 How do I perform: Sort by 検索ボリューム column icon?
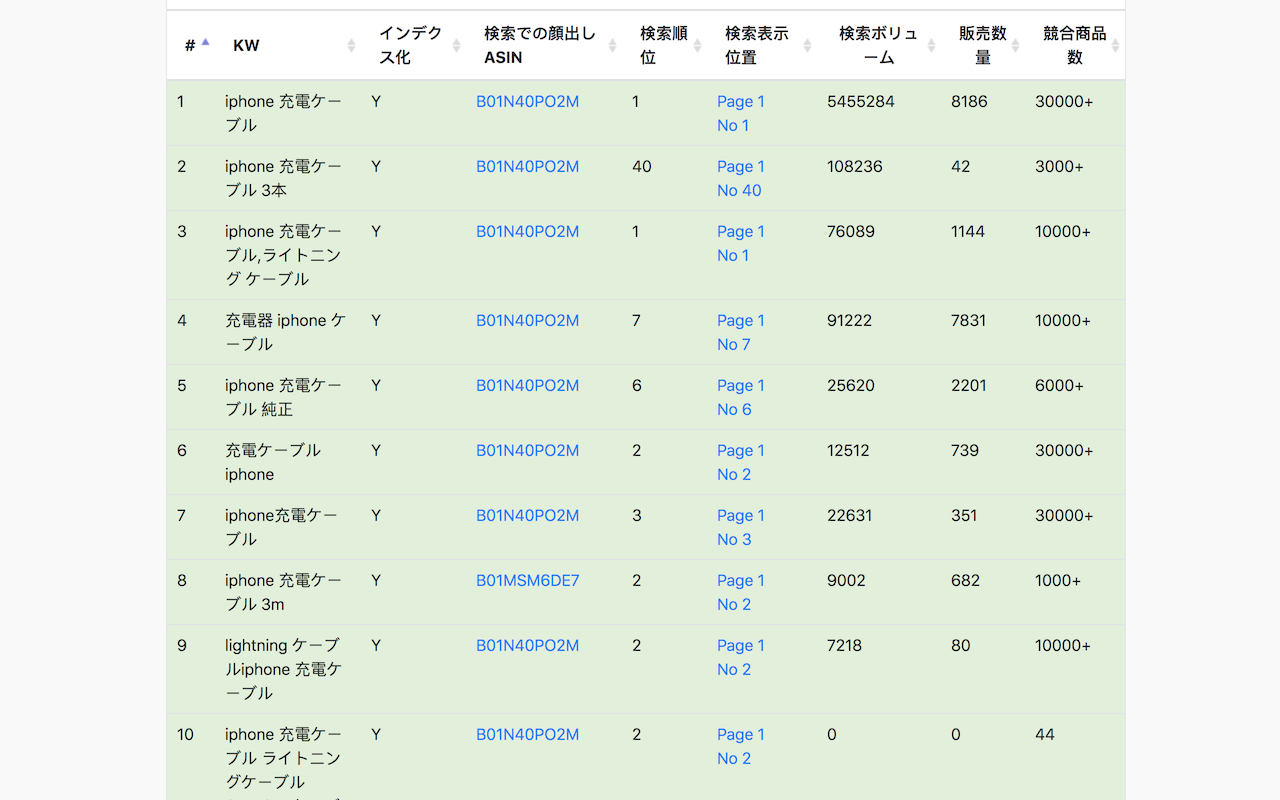(x=931, y=45)
